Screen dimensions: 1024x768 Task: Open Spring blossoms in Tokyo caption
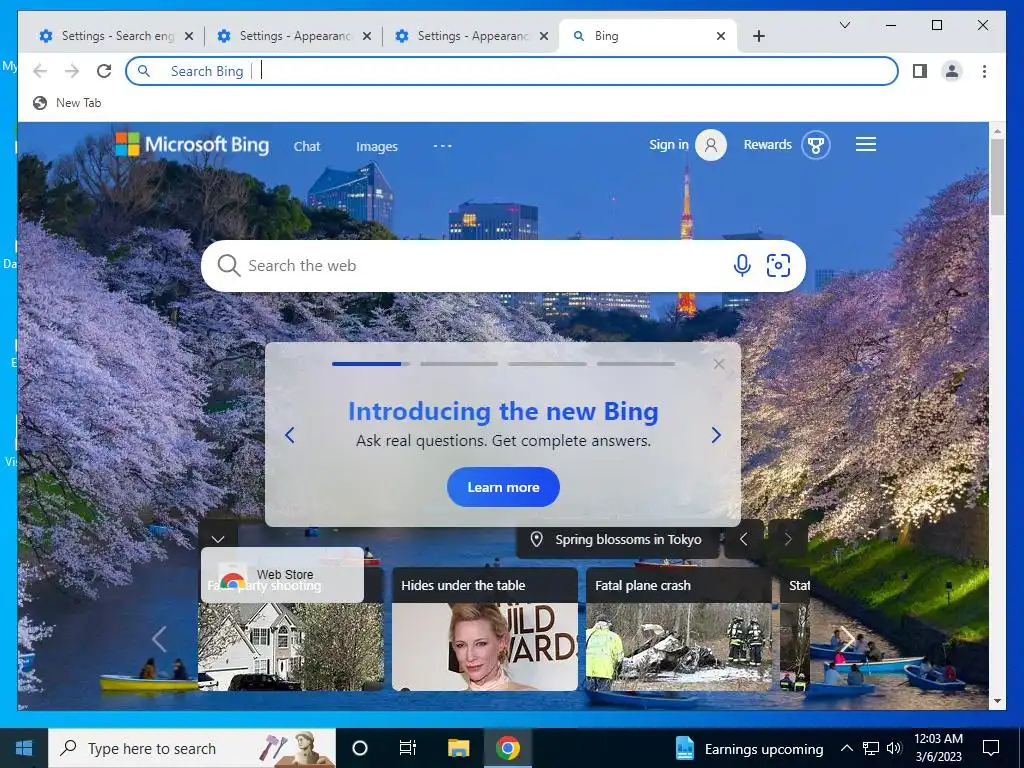click(x=628, y=539)
